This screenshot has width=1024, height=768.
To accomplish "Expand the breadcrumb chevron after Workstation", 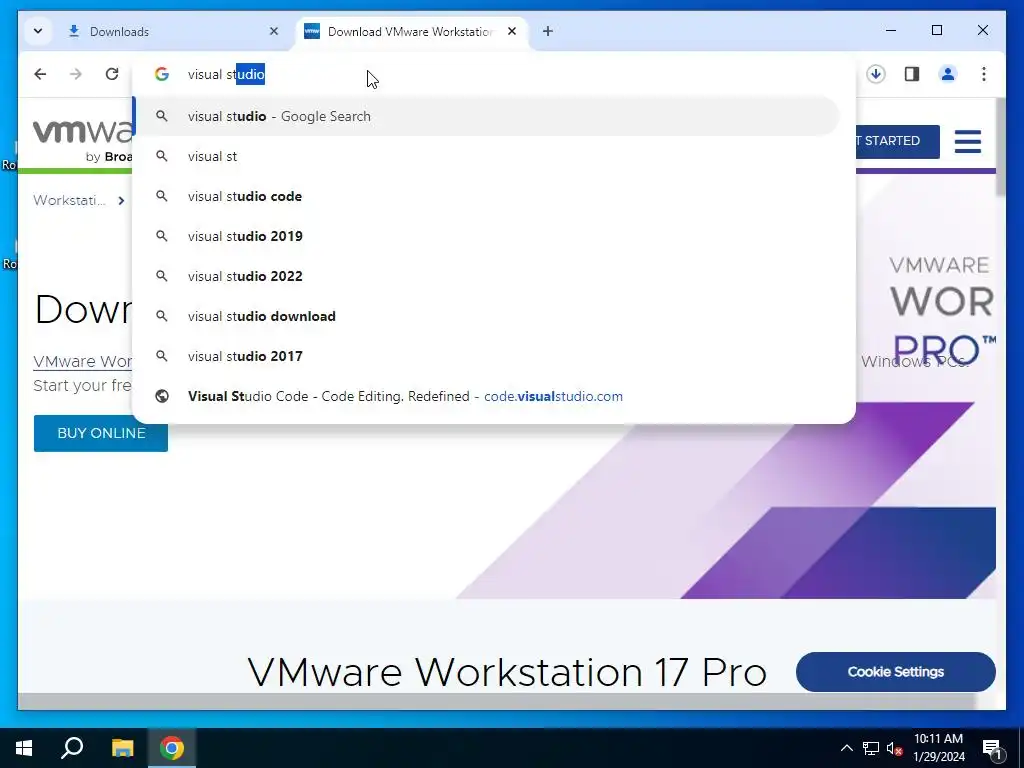I will pos(121,200).
